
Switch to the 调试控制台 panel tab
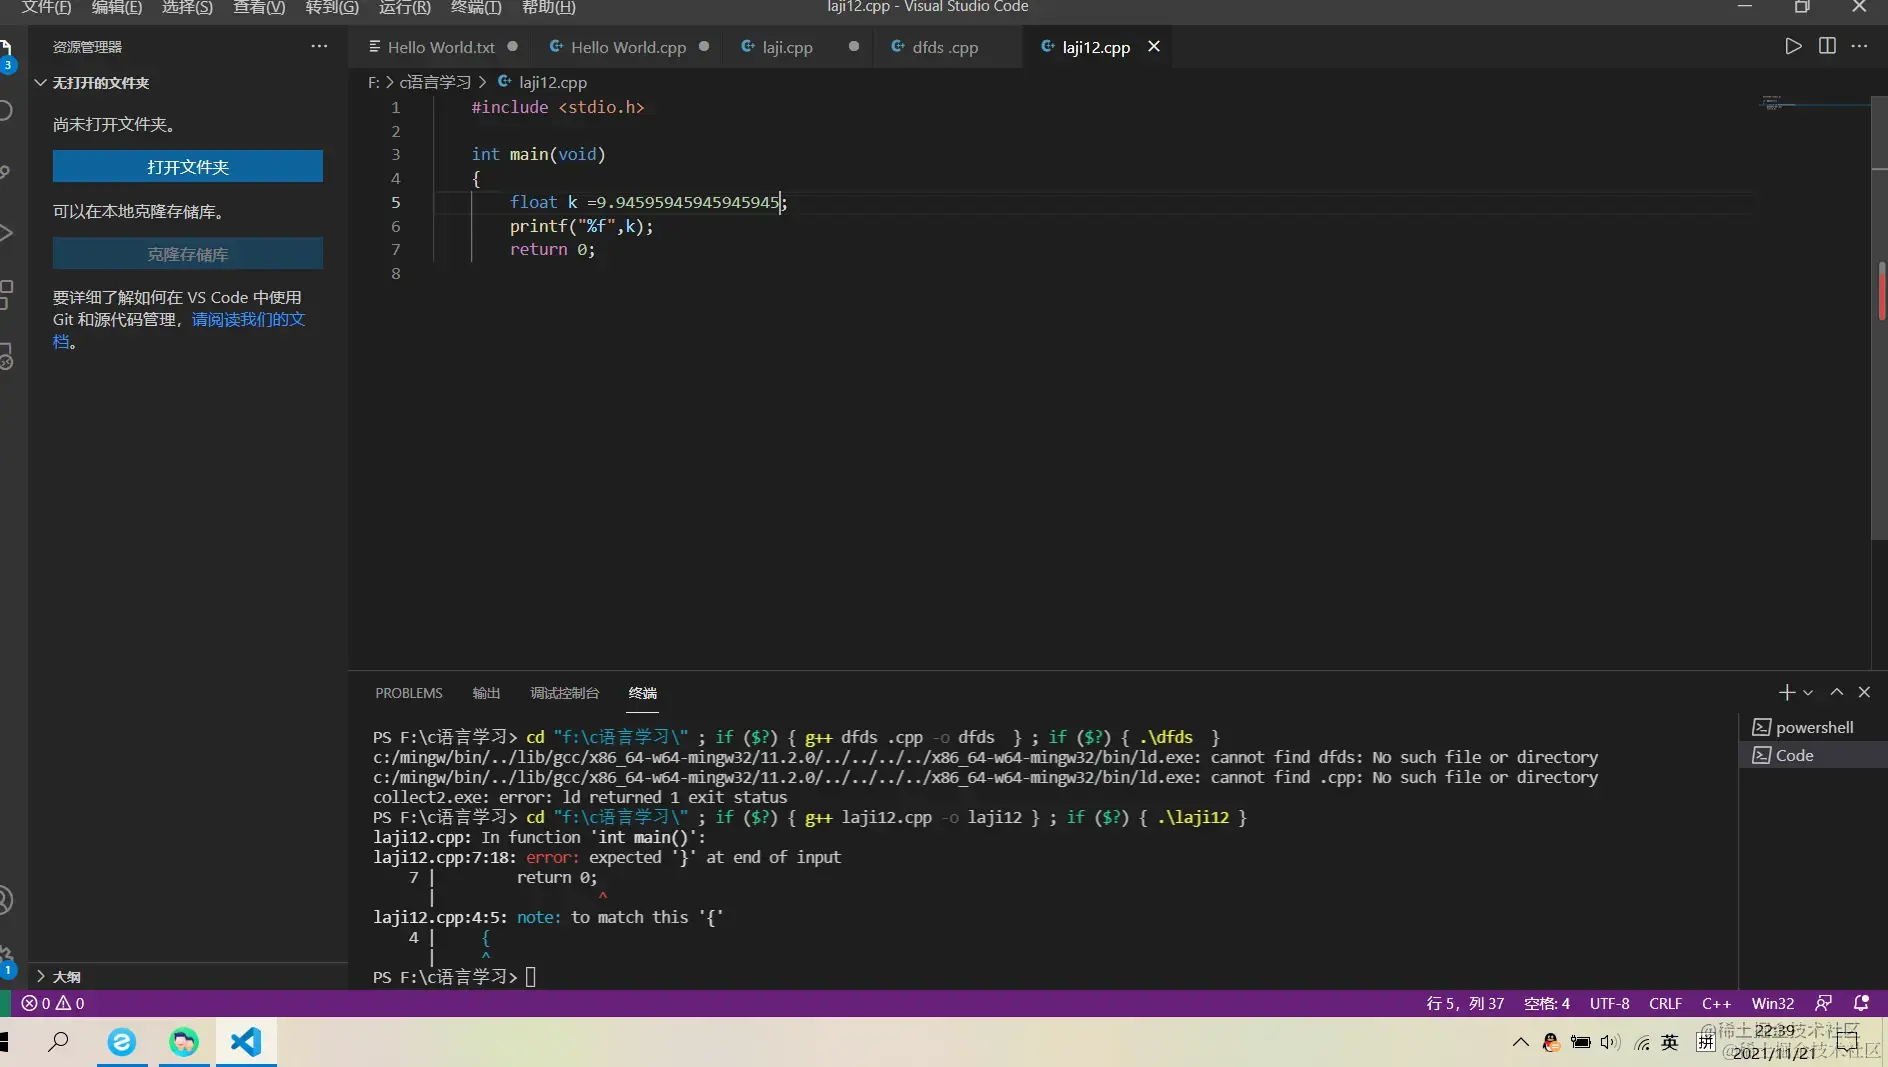point(564,693)
